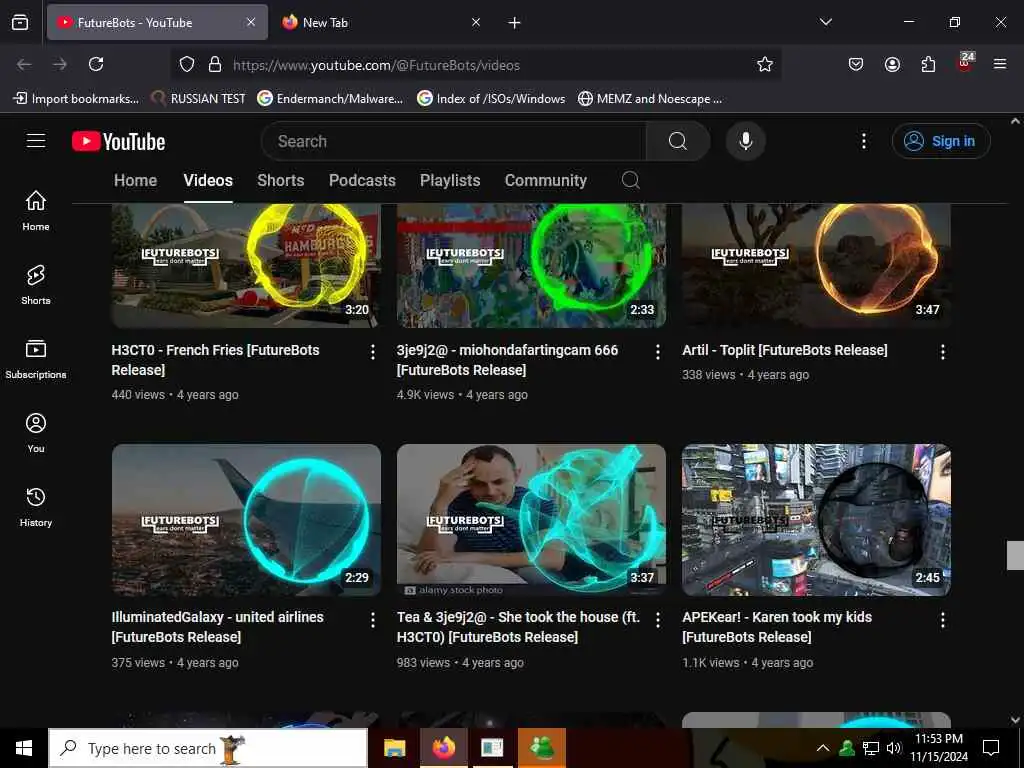Viewport: 1024px width, 768px height.
Task: Open Shorts in YouTube sidebar
Action: pyautogui.click(x=36, y=285)
